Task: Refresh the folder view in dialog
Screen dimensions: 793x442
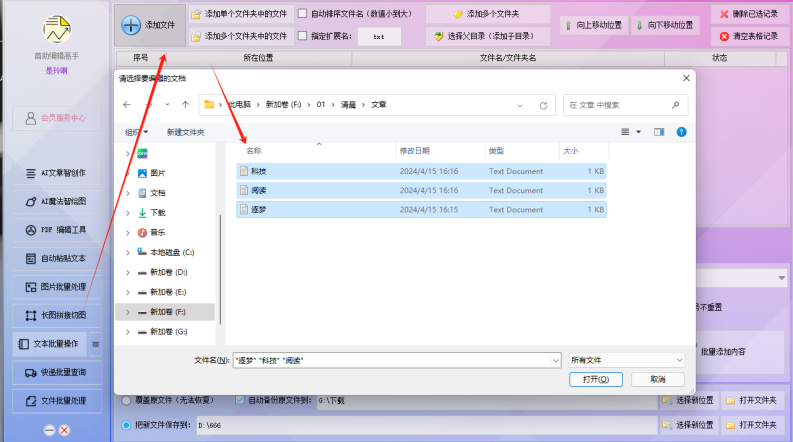Action: click(x=543, y=105)
